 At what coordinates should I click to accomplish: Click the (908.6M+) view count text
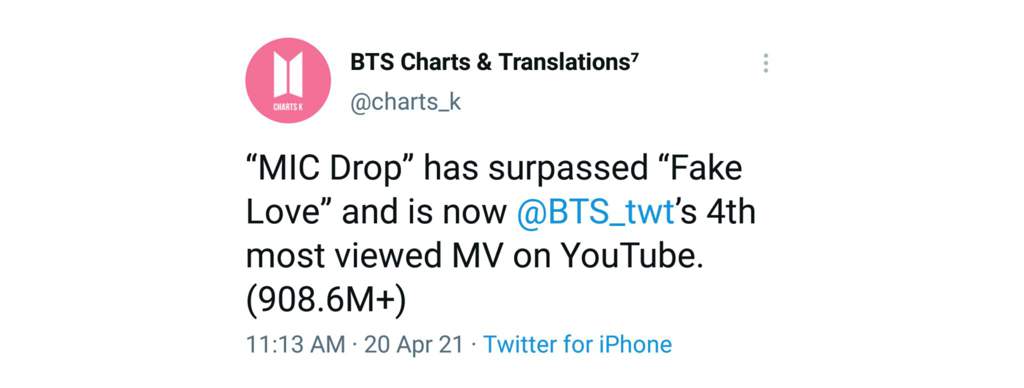coord(326,300)
